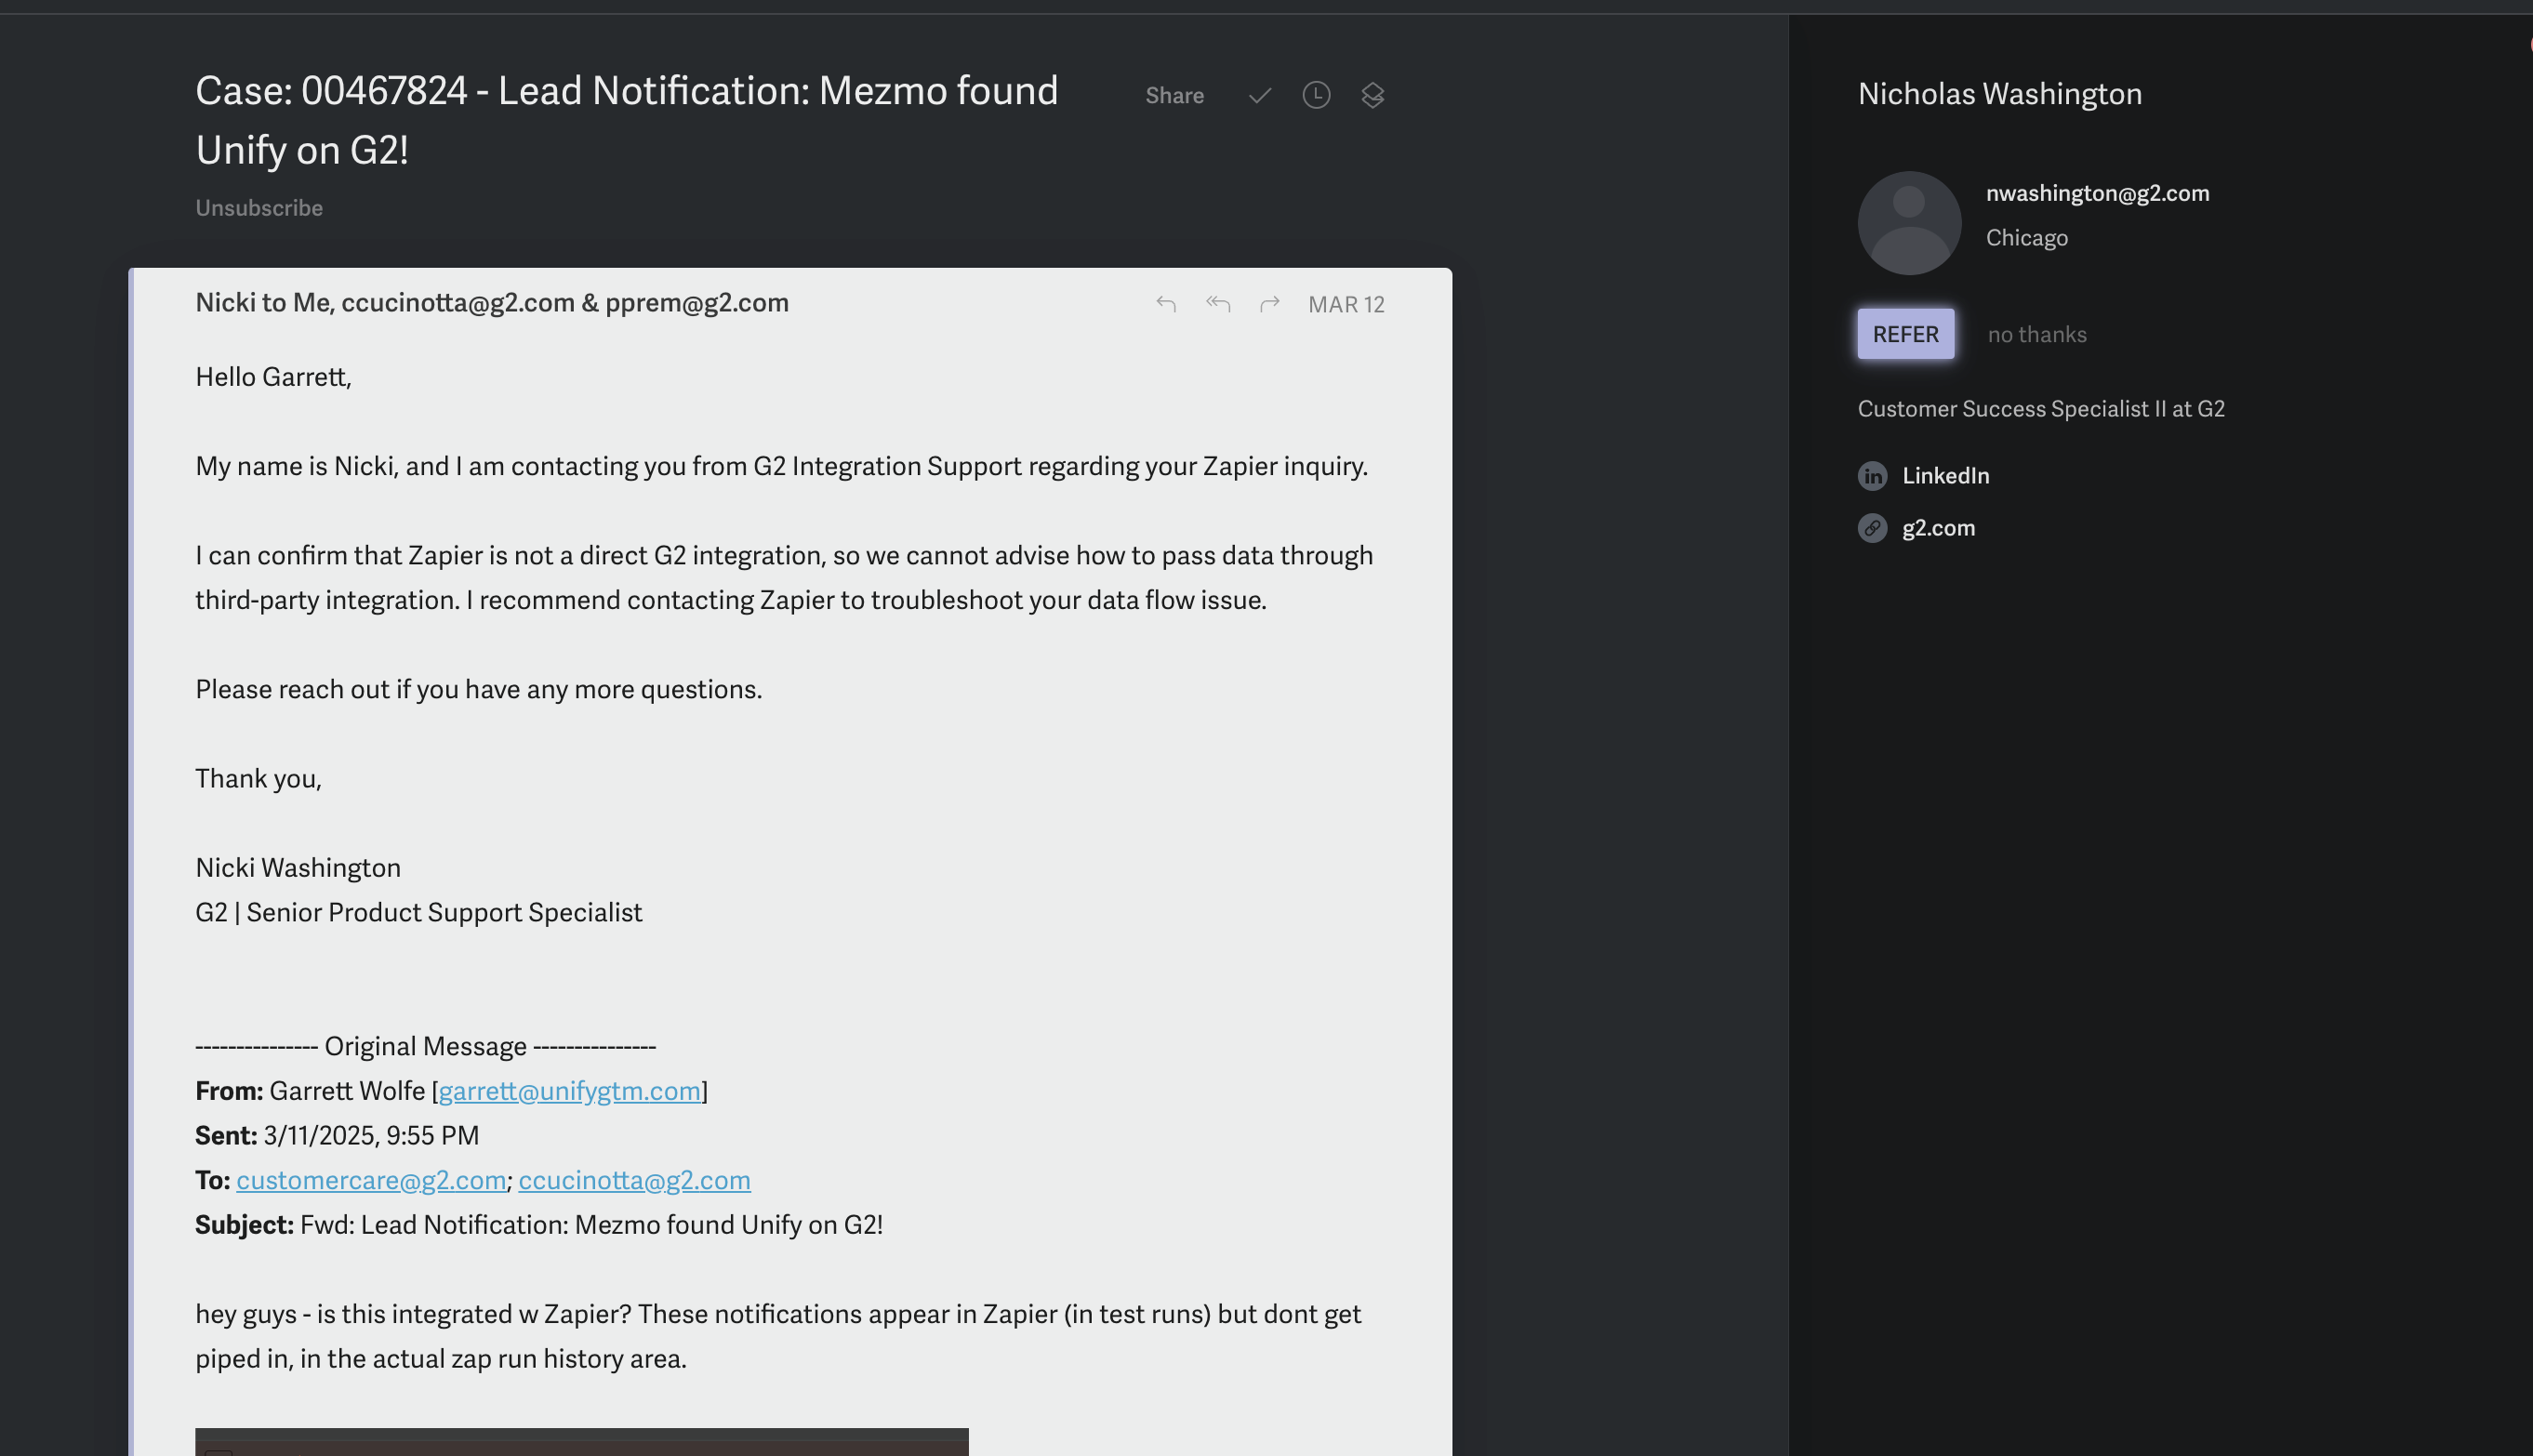The image size is (2533, 1456).
Task: Click 'Subject: Fwd: Lead Notification' line
Action: point(538,1225)
